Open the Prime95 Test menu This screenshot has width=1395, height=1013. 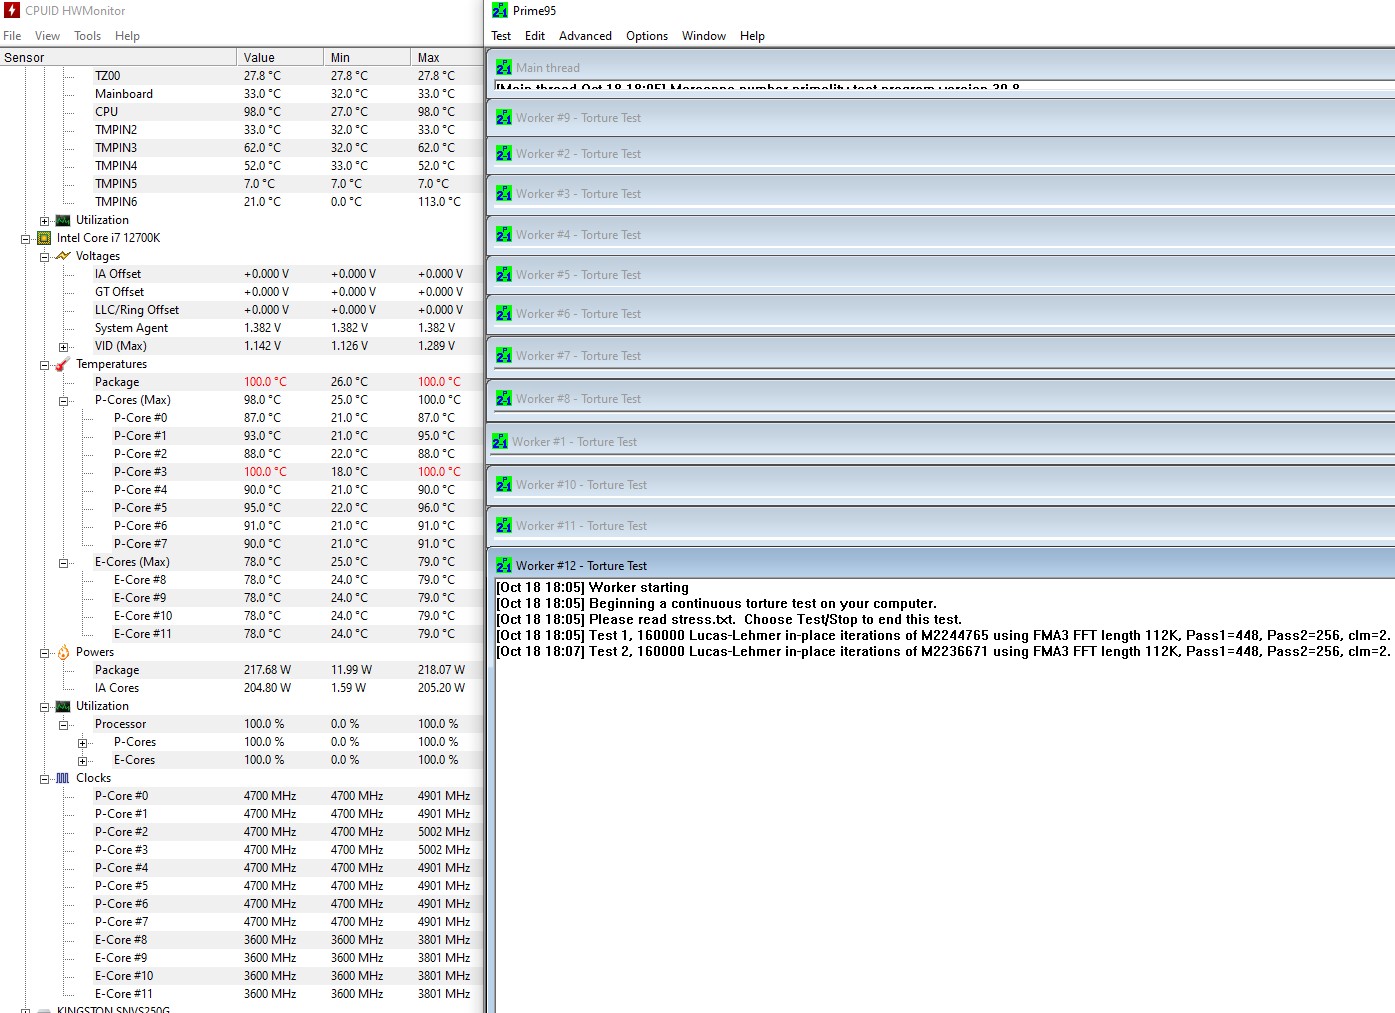tap(501, 36)
